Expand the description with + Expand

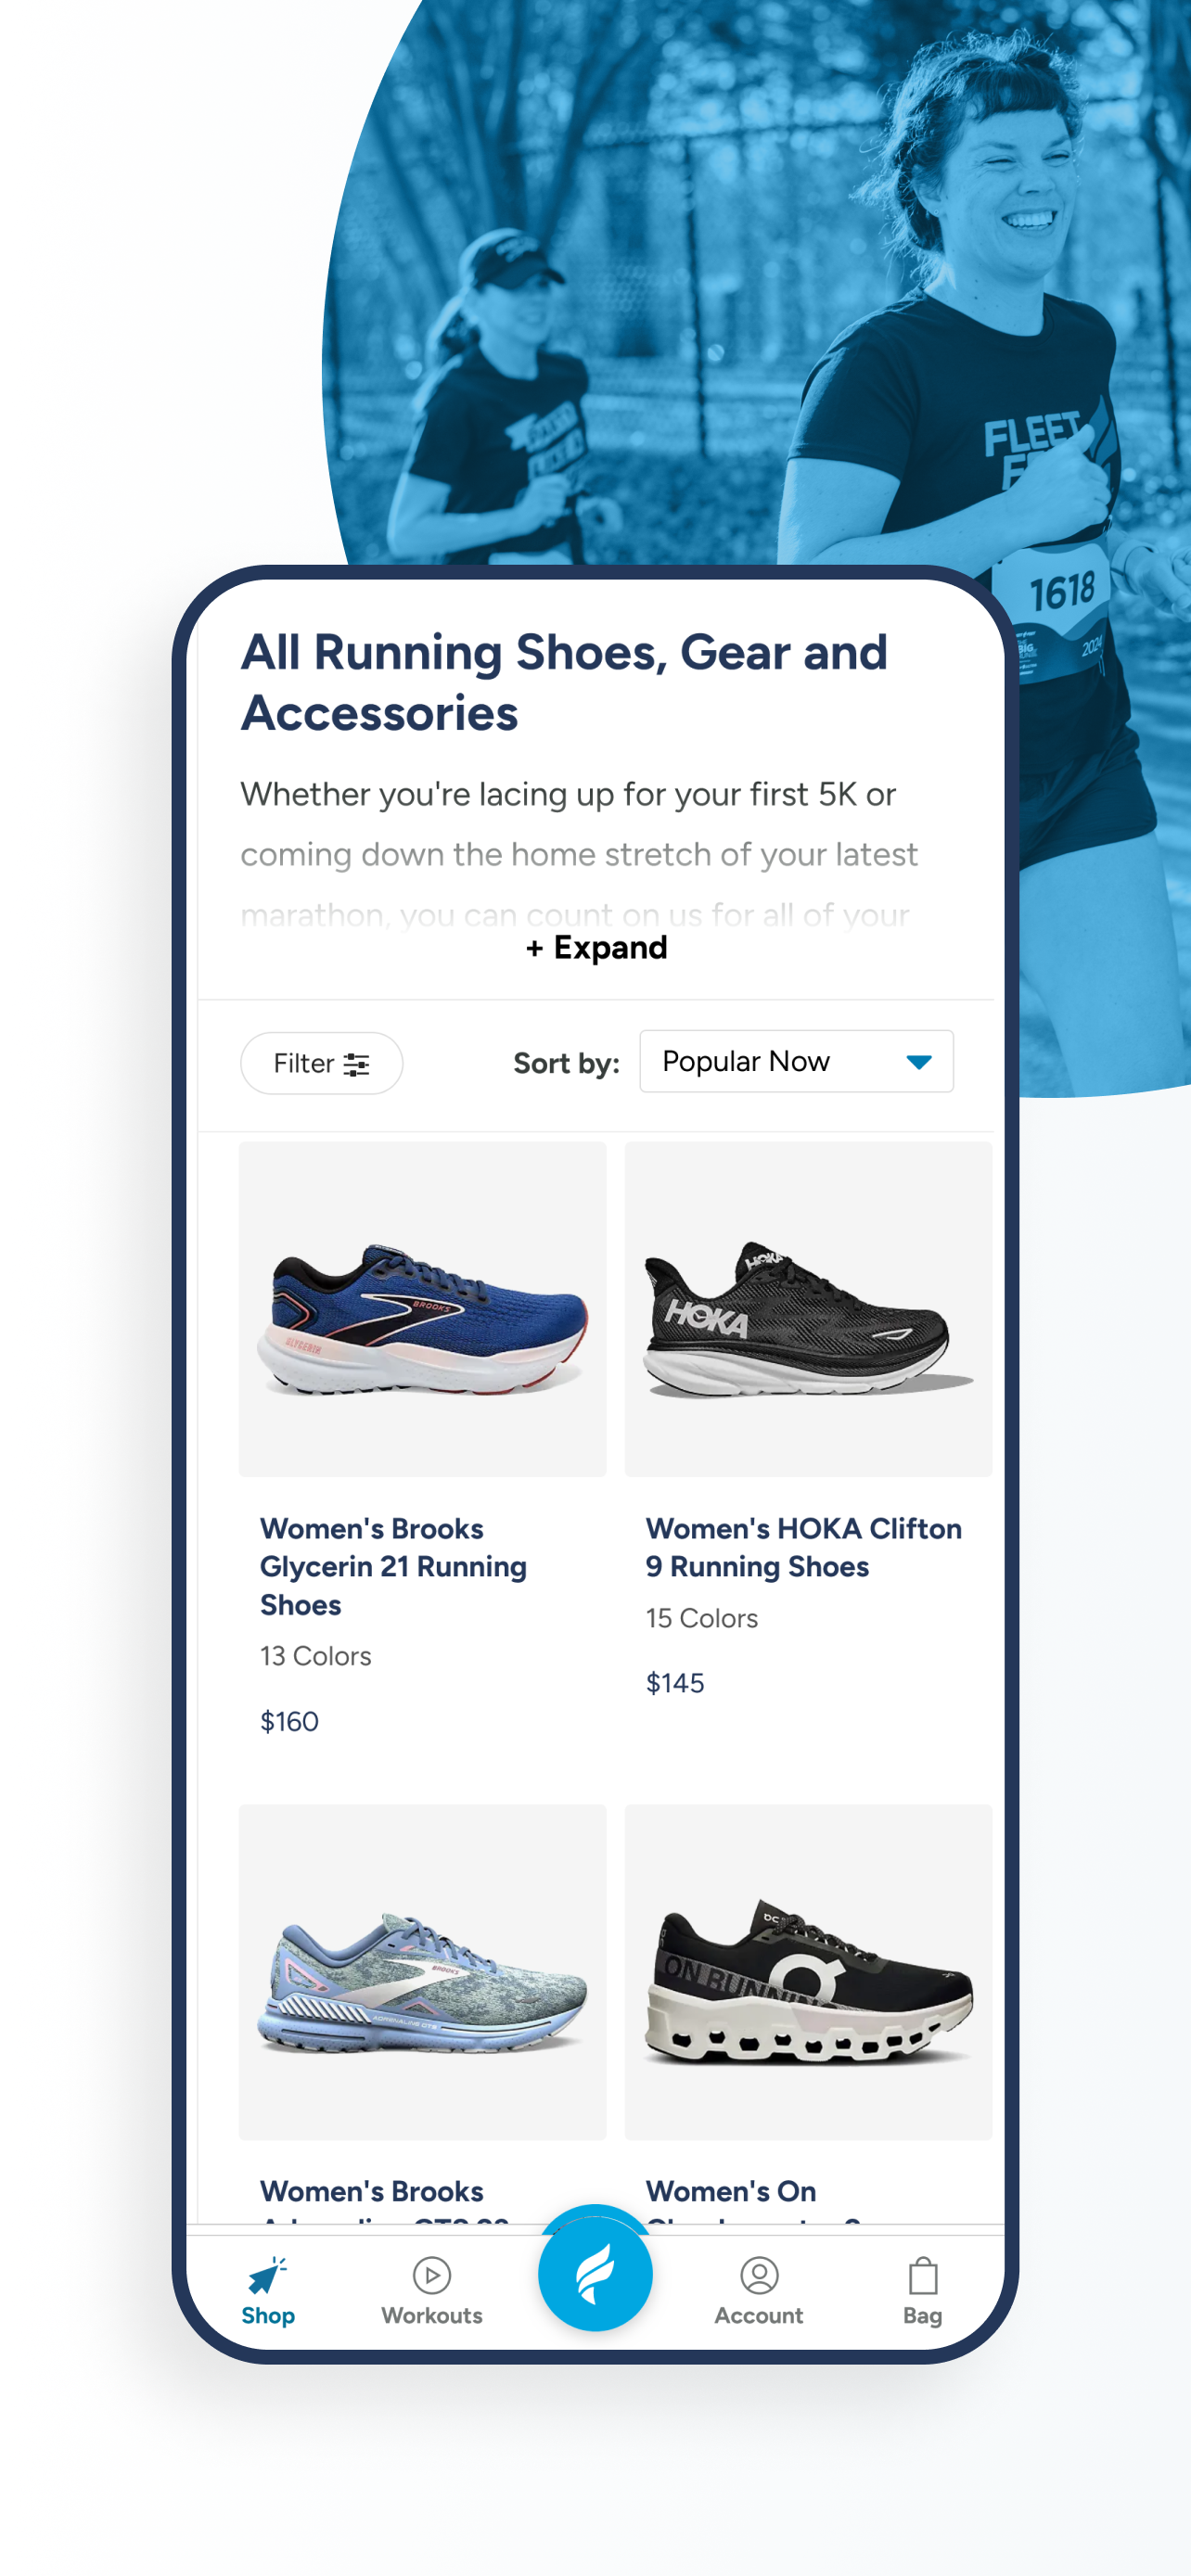[596, 947]
